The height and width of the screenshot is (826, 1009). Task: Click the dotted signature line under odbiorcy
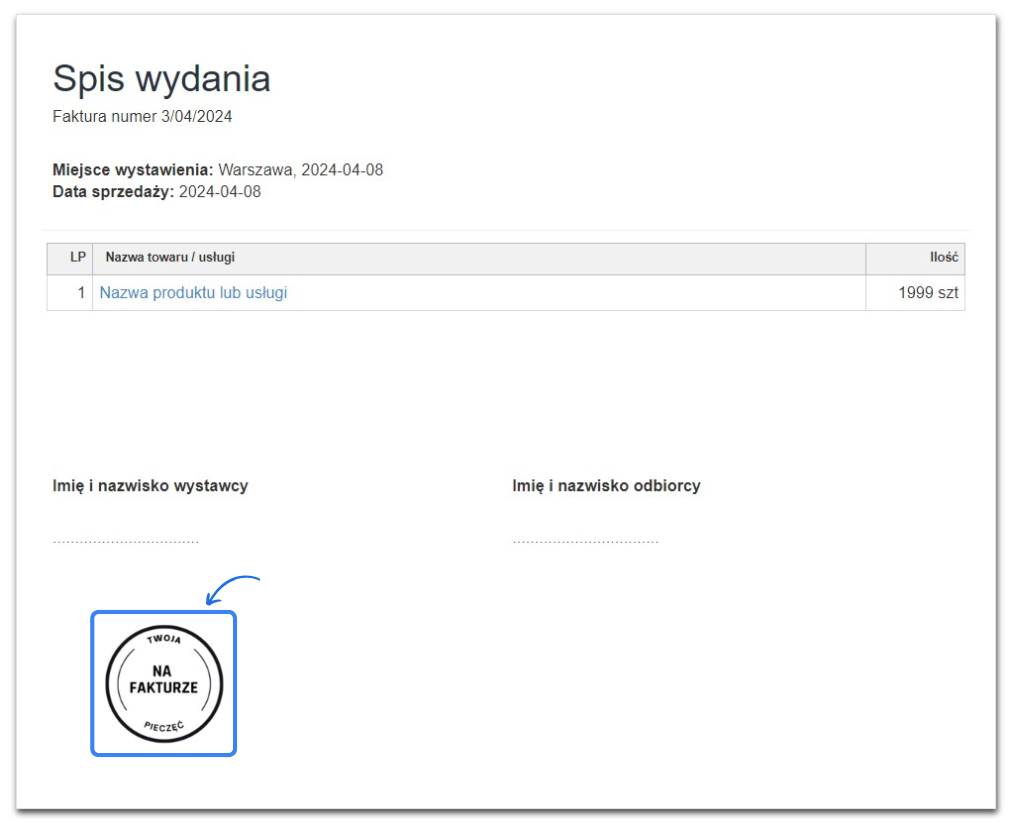586,542
